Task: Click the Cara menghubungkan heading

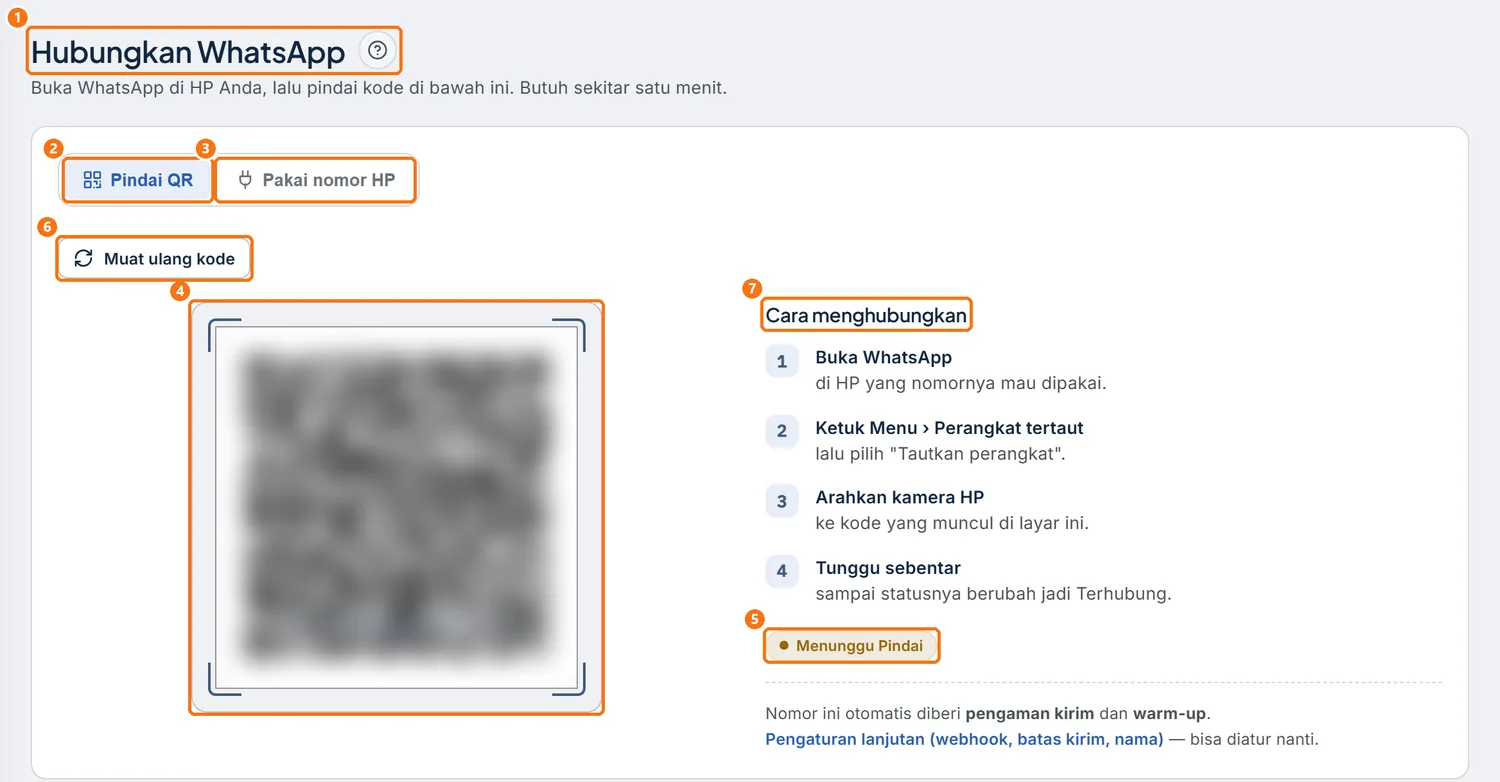Action: tap(866, 317)
